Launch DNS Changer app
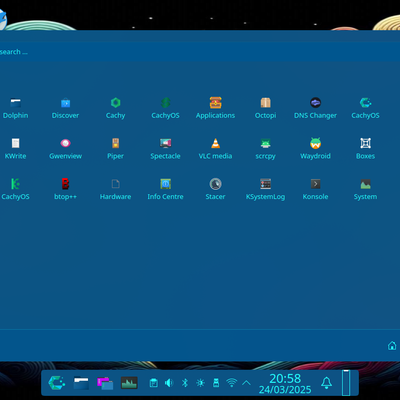Viewport: 400px width, 400px height. tap(315, 108)
